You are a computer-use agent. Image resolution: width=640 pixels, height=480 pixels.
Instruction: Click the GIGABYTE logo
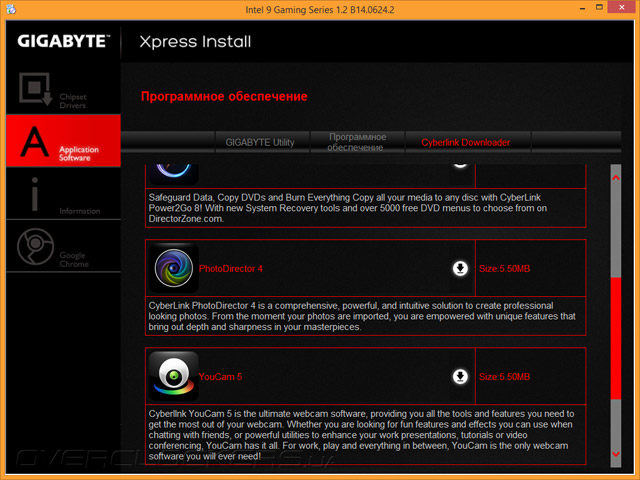[x=64, y=41]
